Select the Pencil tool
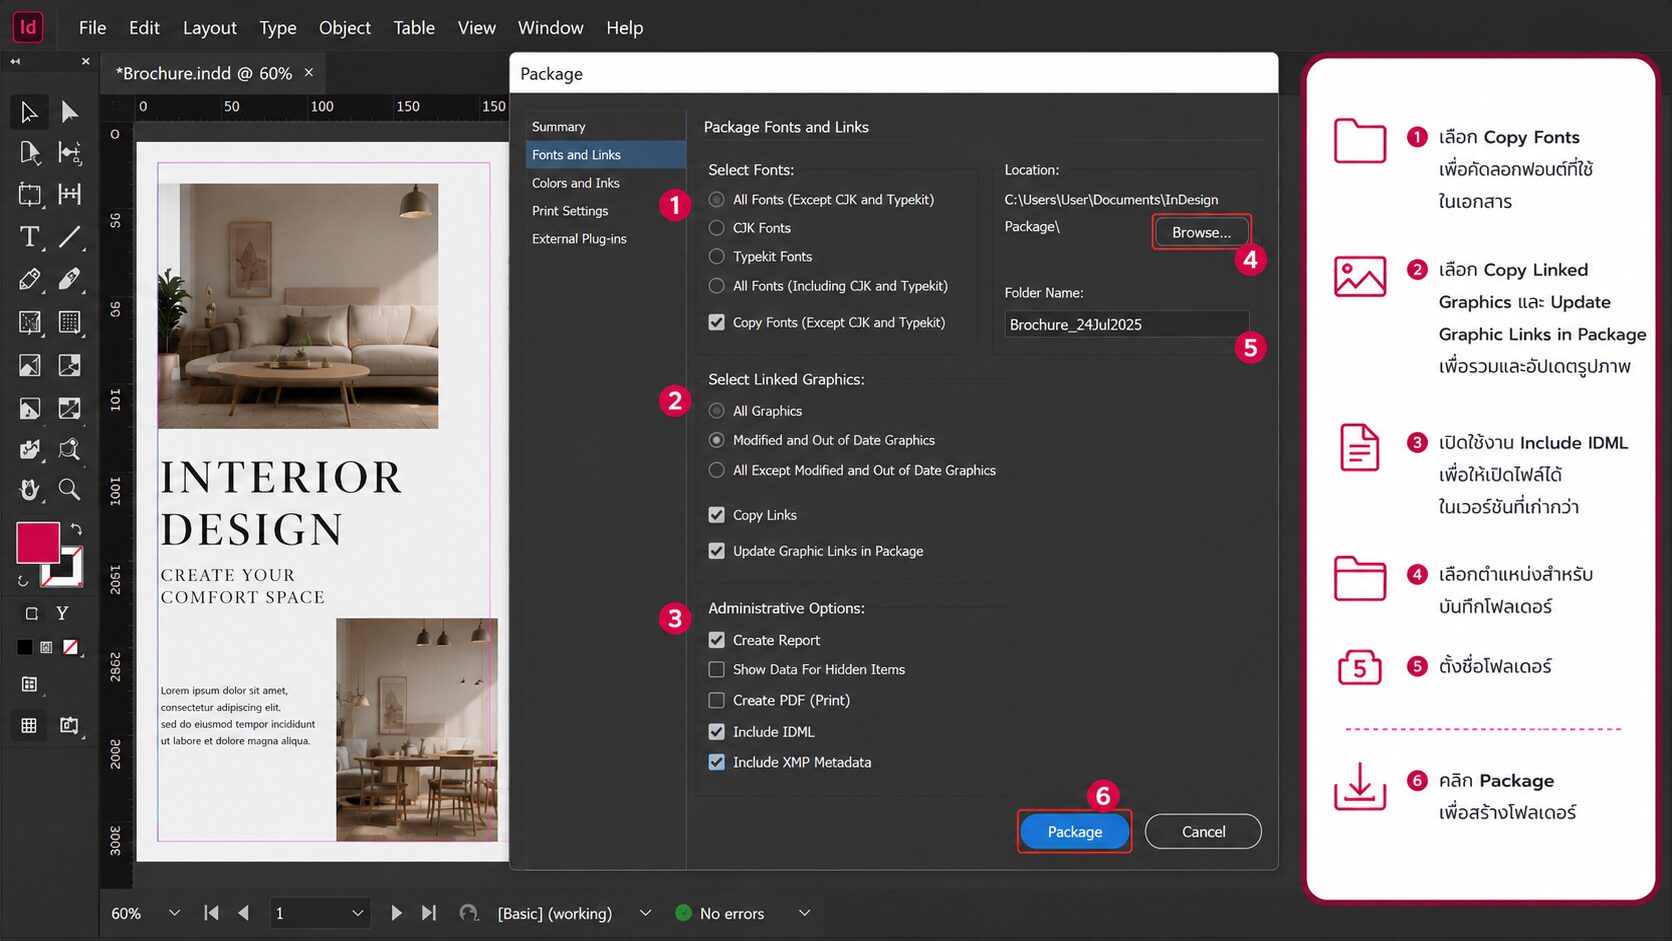Viewport: 1672px width, 941px height. click(69, 279)
